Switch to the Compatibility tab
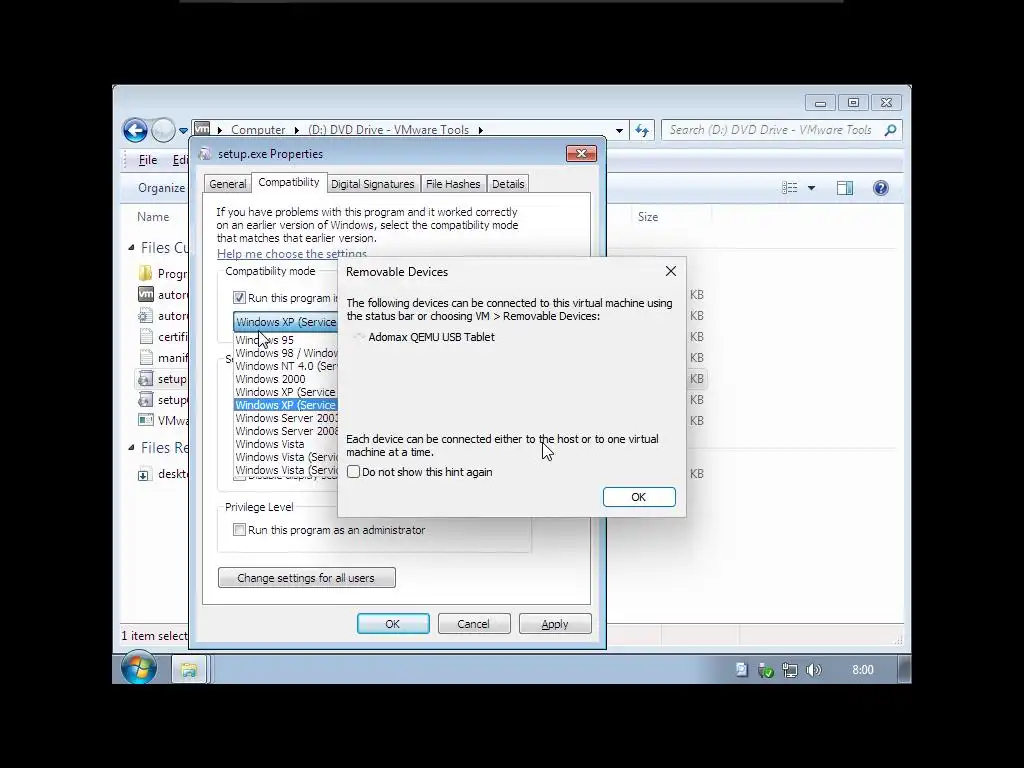1024x768 pixels. click(289, 182)
